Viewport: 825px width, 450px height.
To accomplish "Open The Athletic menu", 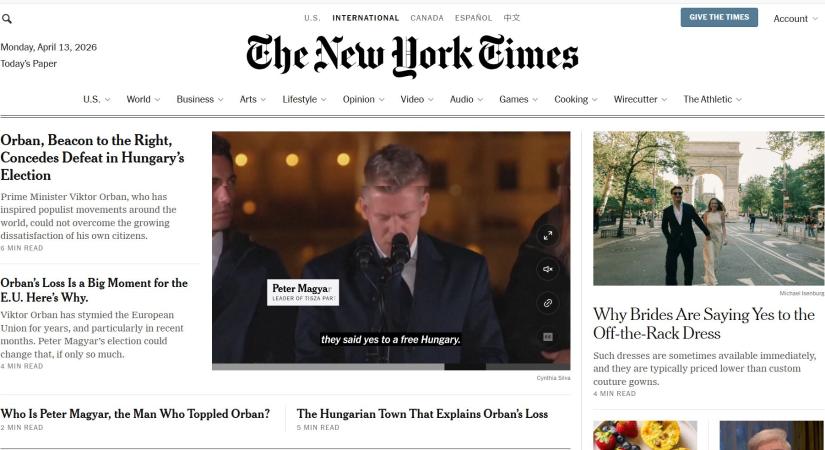I will (x=712, y=99).
